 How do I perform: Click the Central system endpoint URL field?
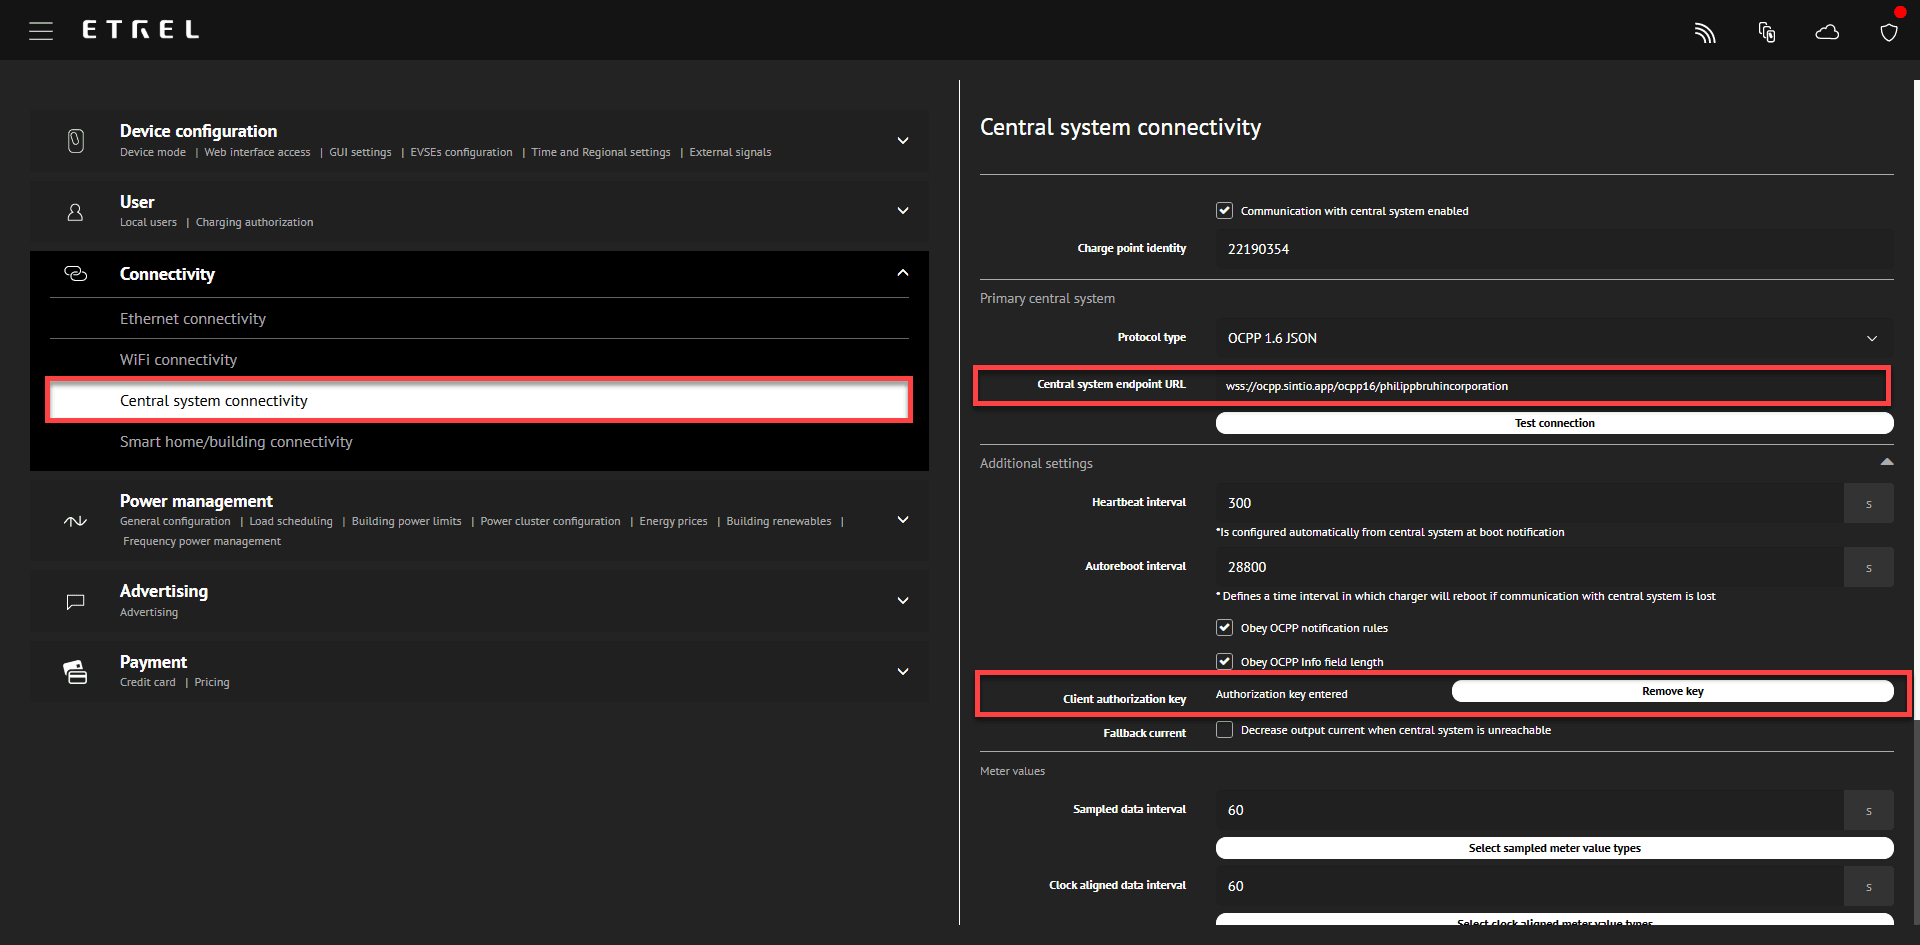pyautogui.click(x=1554, y=386)
